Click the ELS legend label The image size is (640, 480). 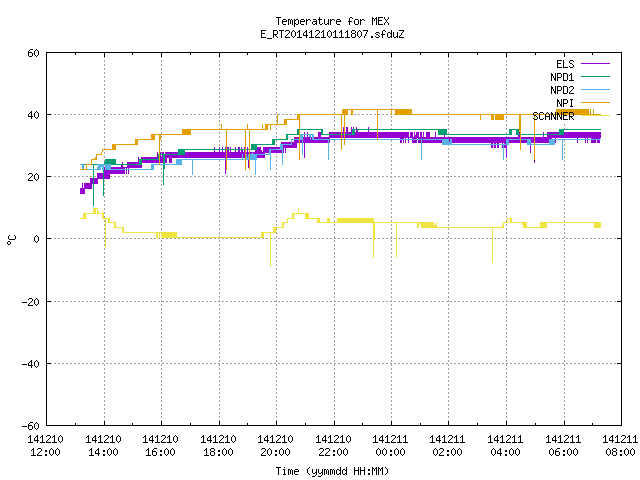click(x=565, y=64)
